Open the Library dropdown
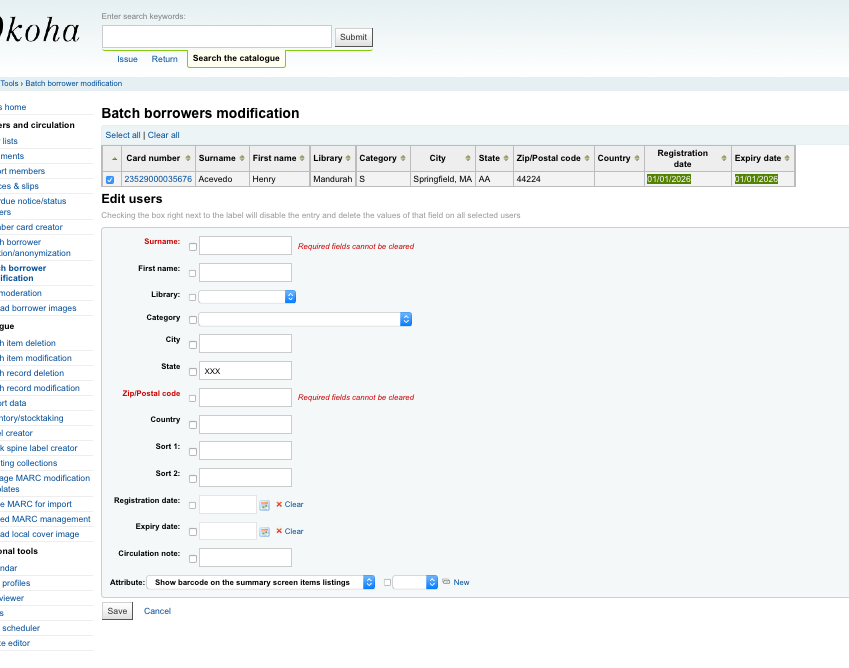Screen dimensions: 849x668 tap(247, 297)
